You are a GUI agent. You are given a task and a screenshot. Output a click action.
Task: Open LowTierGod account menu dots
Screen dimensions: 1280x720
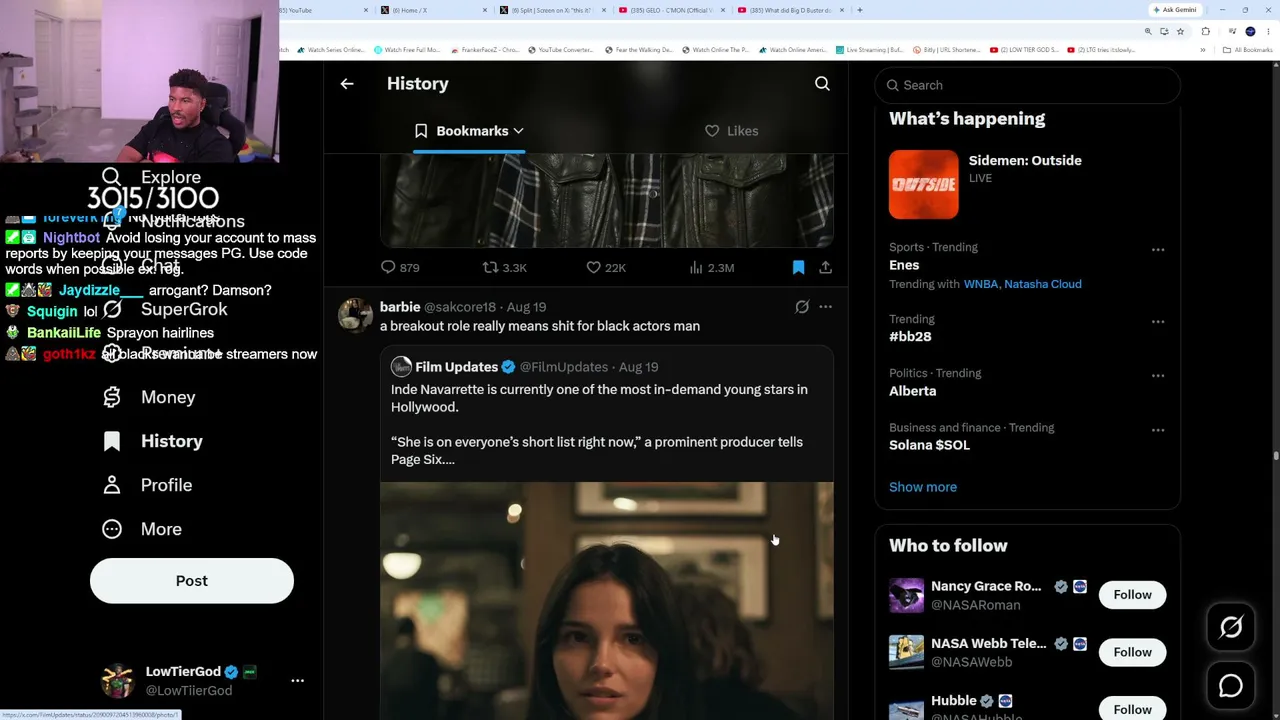(297, 680)
